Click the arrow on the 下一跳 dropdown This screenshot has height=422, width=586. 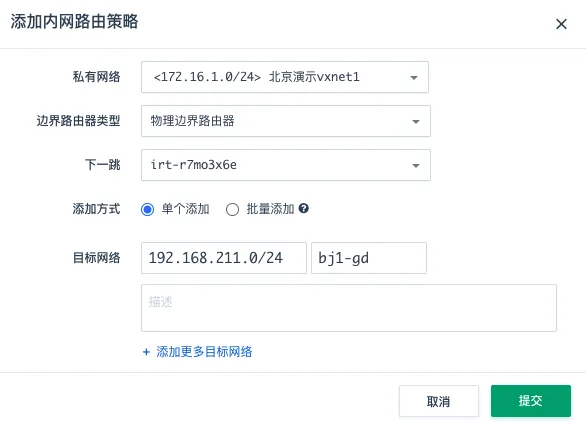click(416, 166)
